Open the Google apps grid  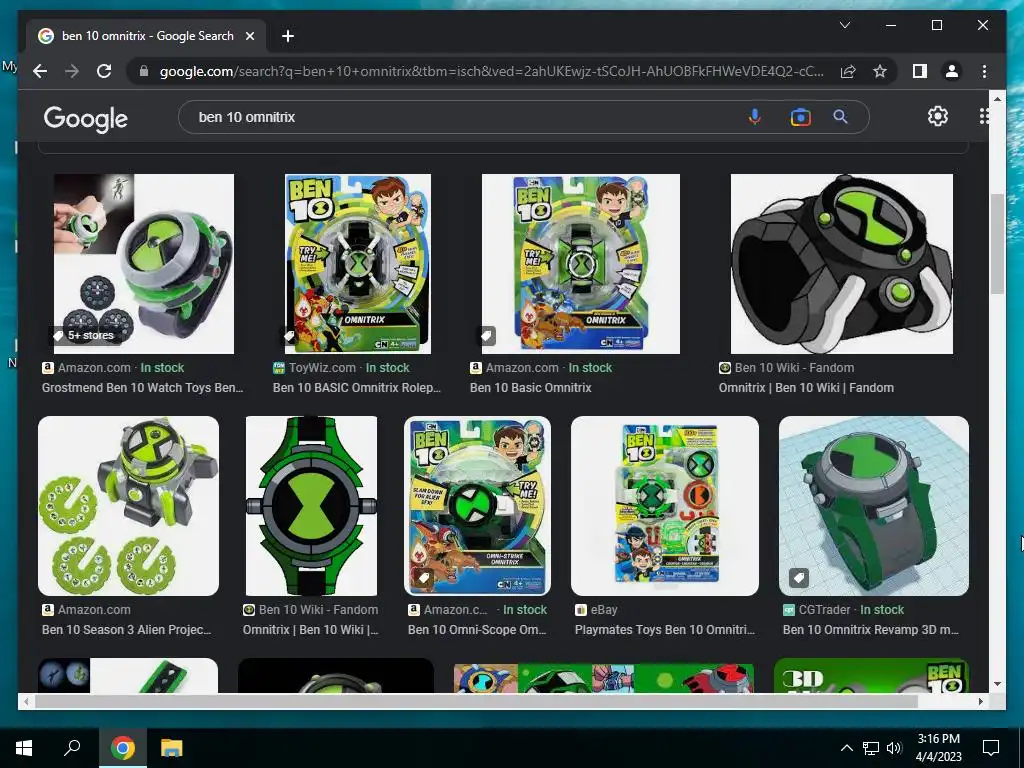pos(984,116)
